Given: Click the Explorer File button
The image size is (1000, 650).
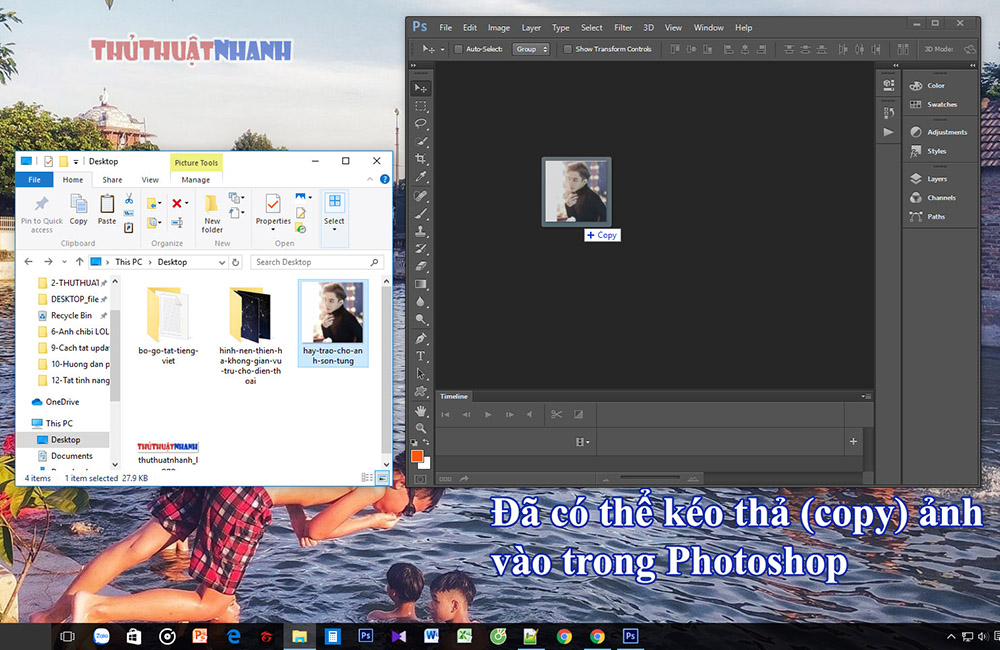Looking at the screenshot, I should tap(34, 180).
